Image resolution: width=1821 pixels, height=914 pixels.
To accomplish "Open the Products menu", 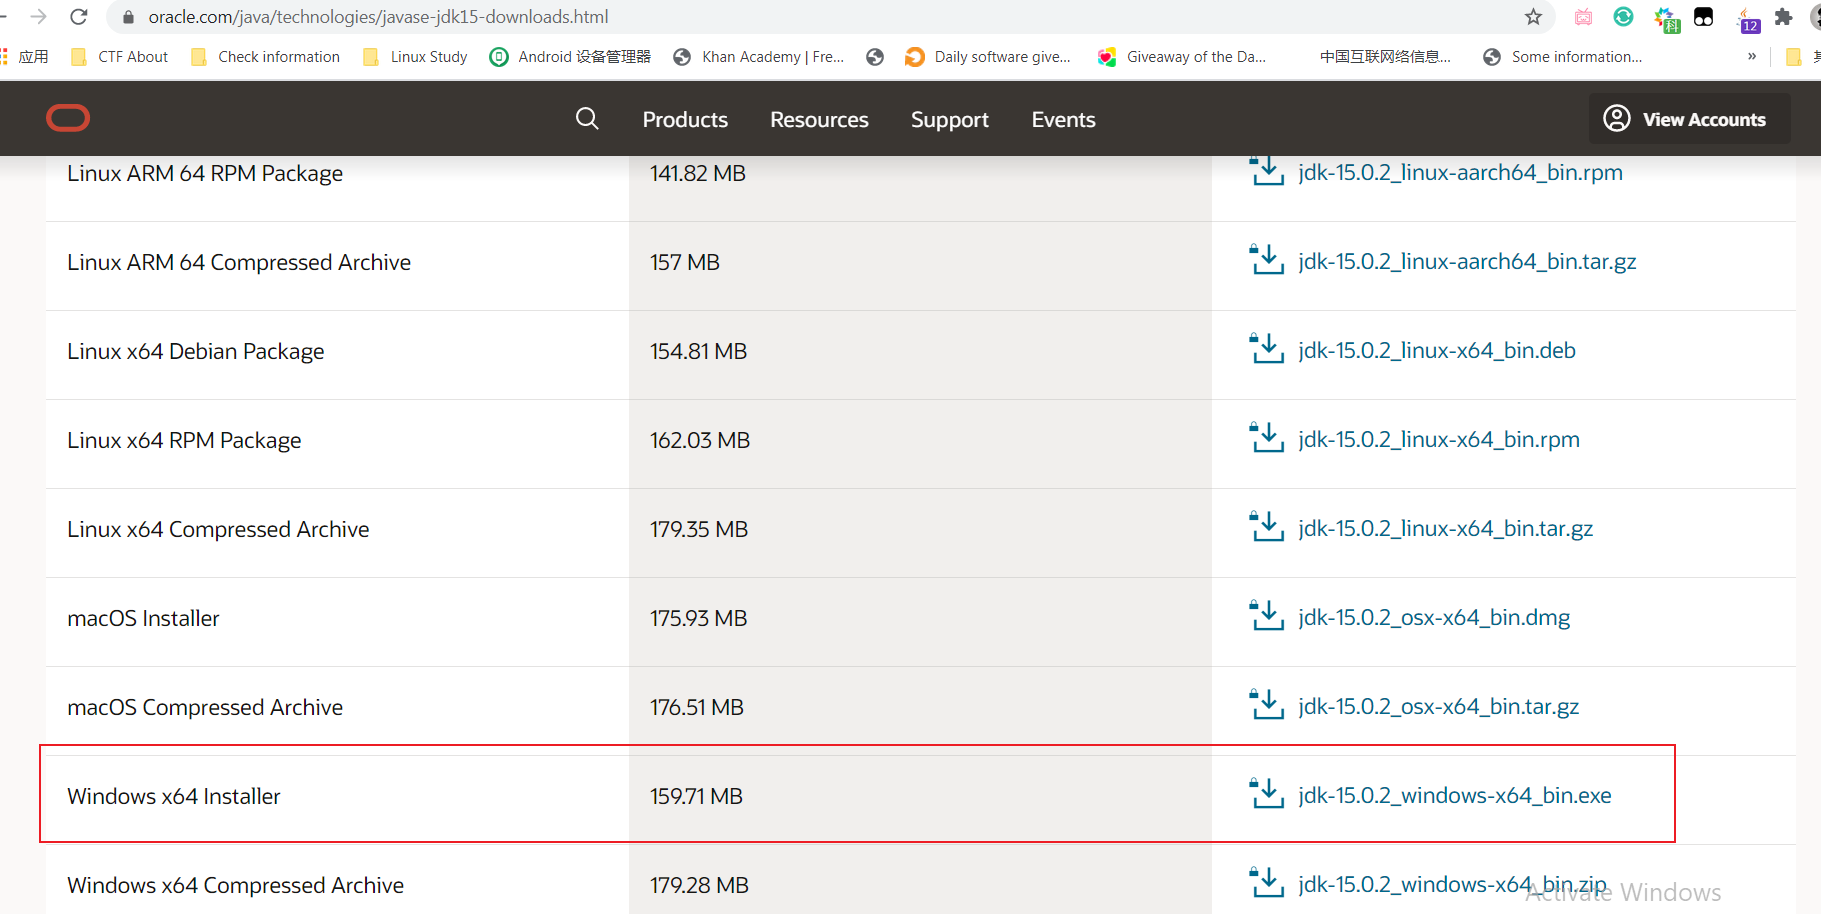I will point(685,120).
